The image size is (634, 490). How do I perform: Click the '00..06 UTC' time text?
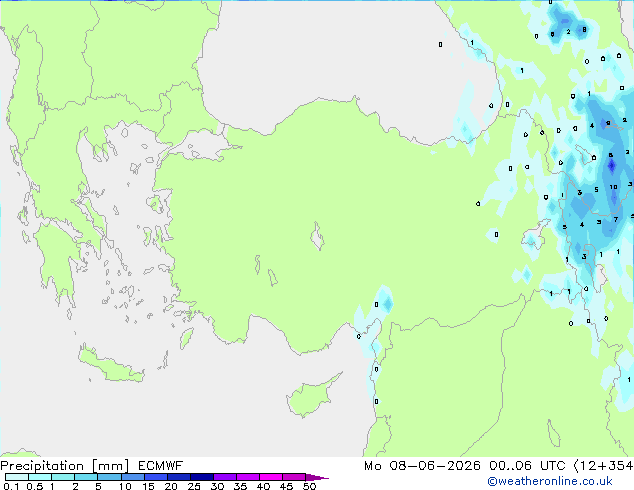coord(527,466)
